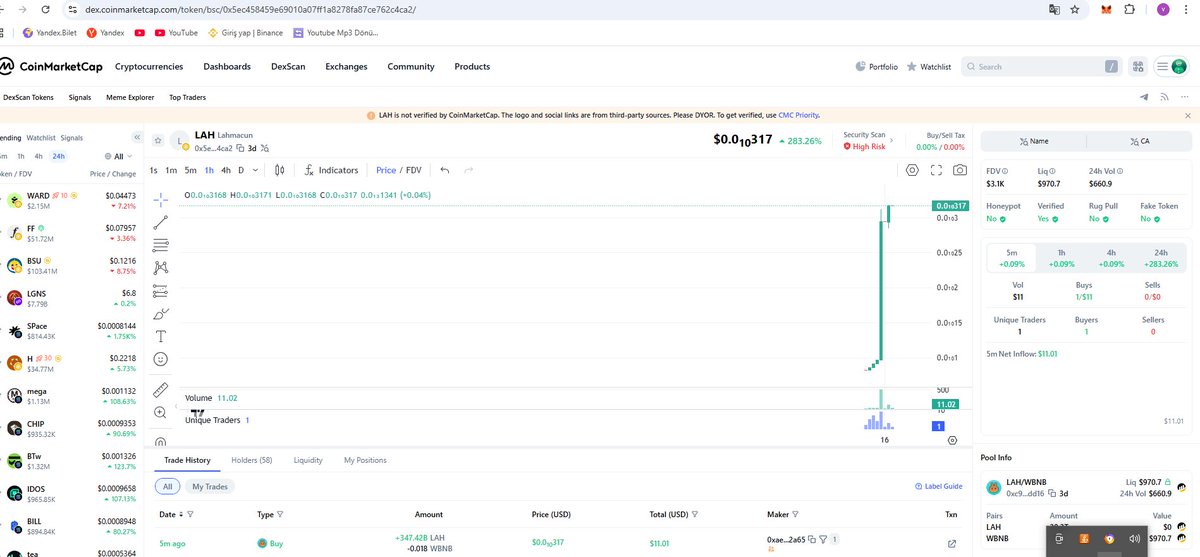Search token by CA button
Viewport: 1200px width, 557px height.
(1139, 141)
